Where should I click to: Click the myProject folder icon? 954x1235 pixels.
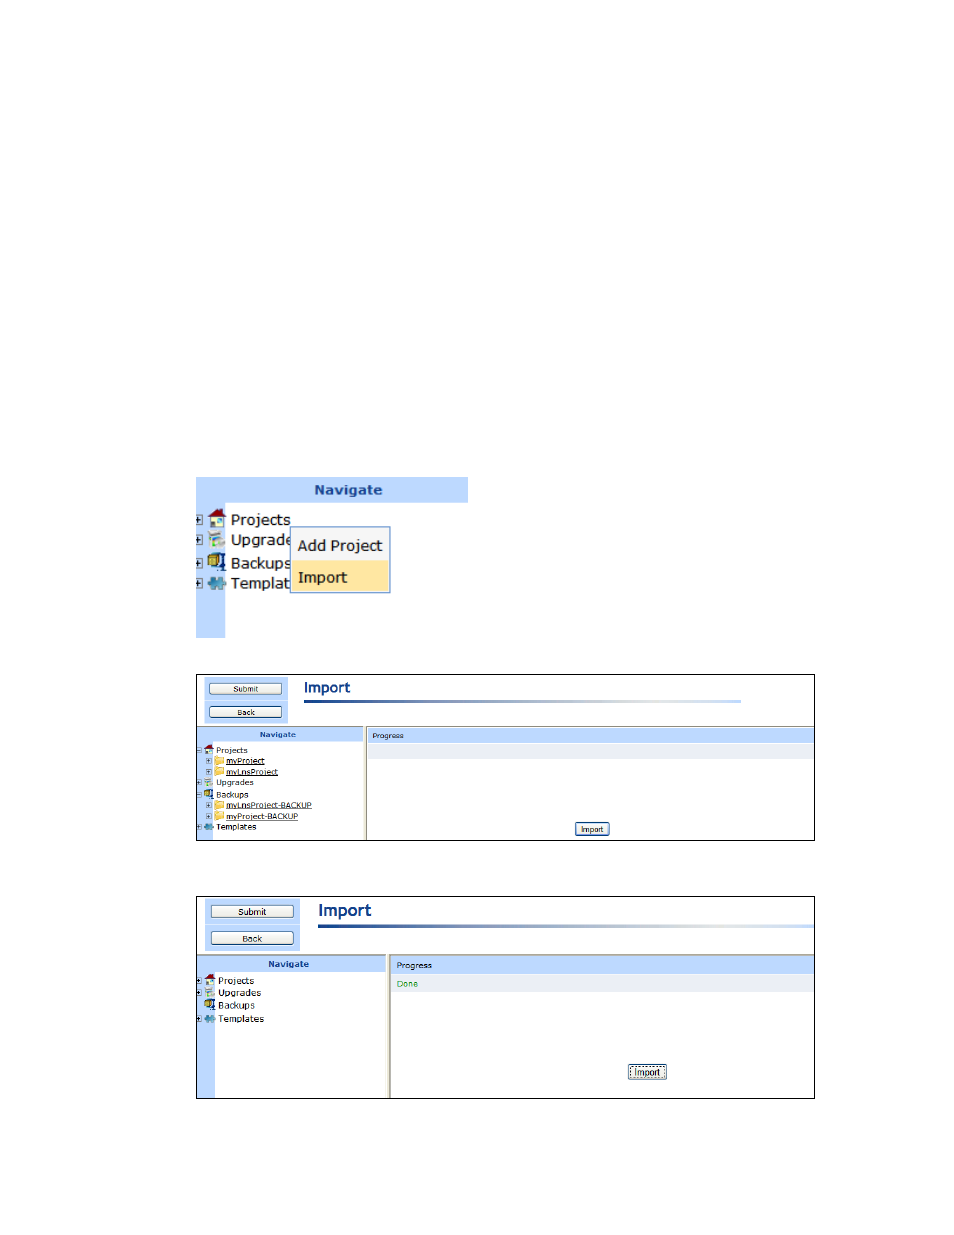point(219,760)
